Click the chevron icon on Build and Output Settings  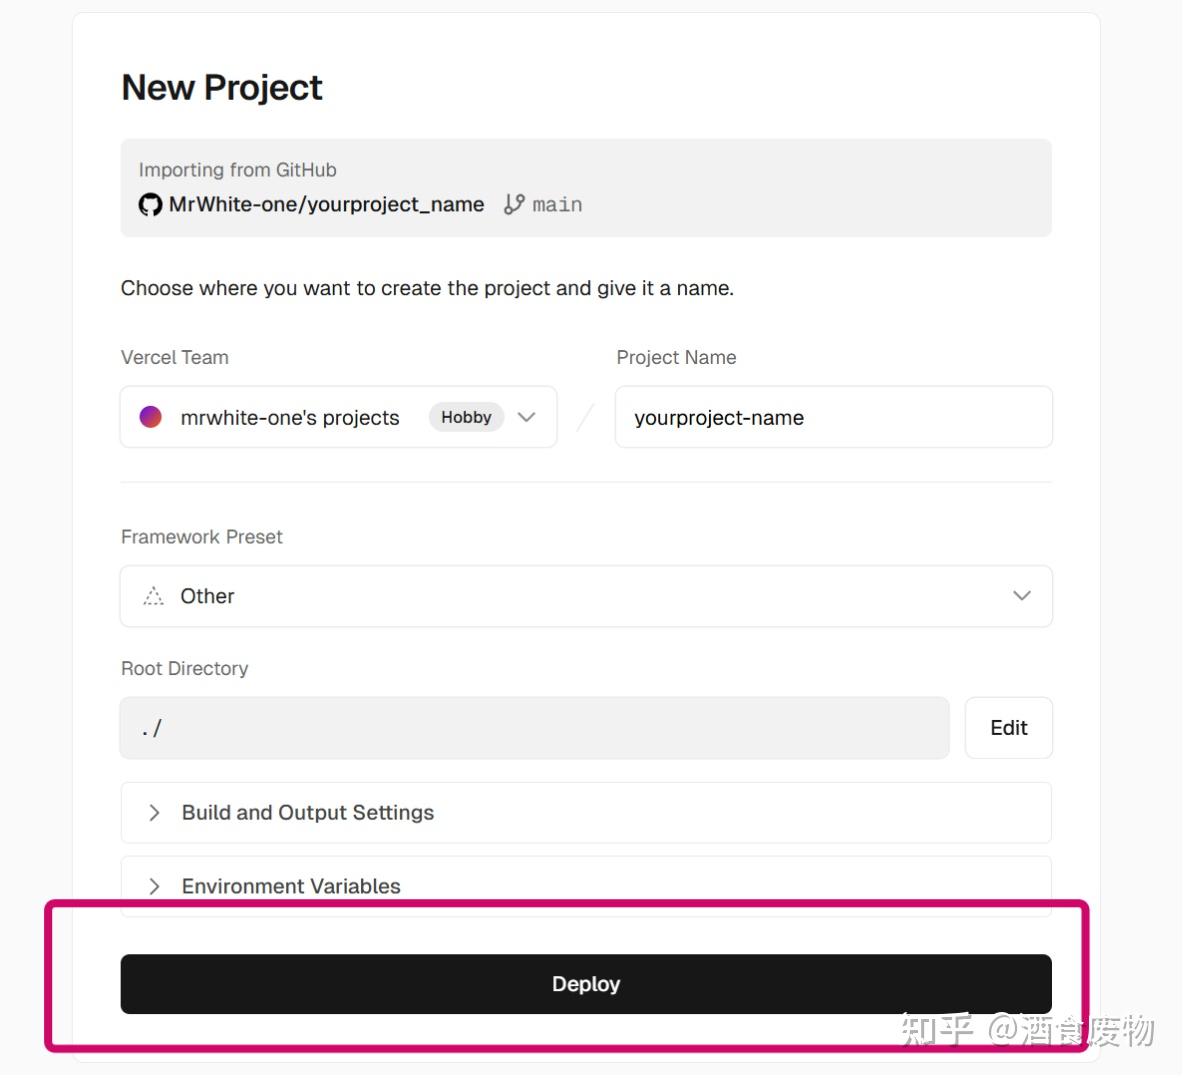pos(154,813)
